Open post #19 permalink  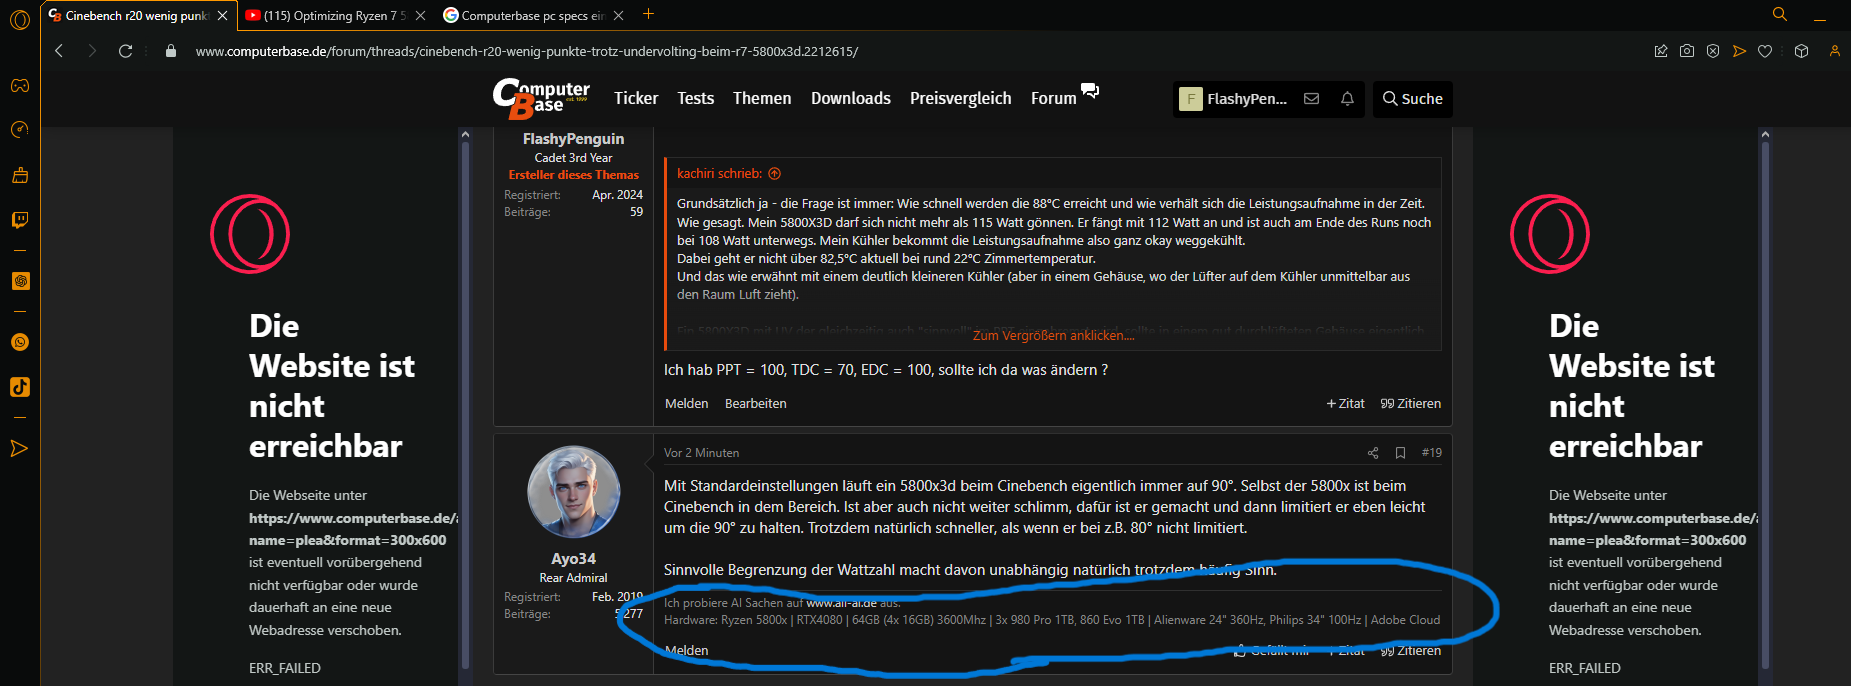coord(1432,453)
